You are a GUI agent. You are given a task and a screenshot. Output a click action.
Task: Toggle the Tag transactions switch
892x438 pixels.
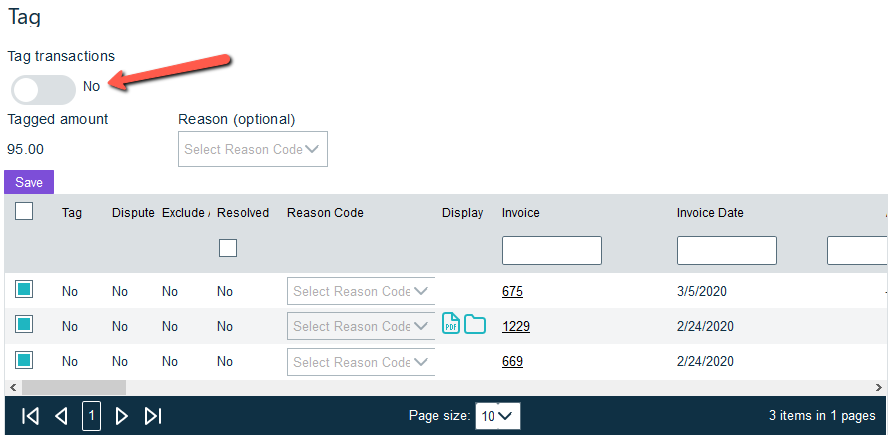tap(43, 89)
